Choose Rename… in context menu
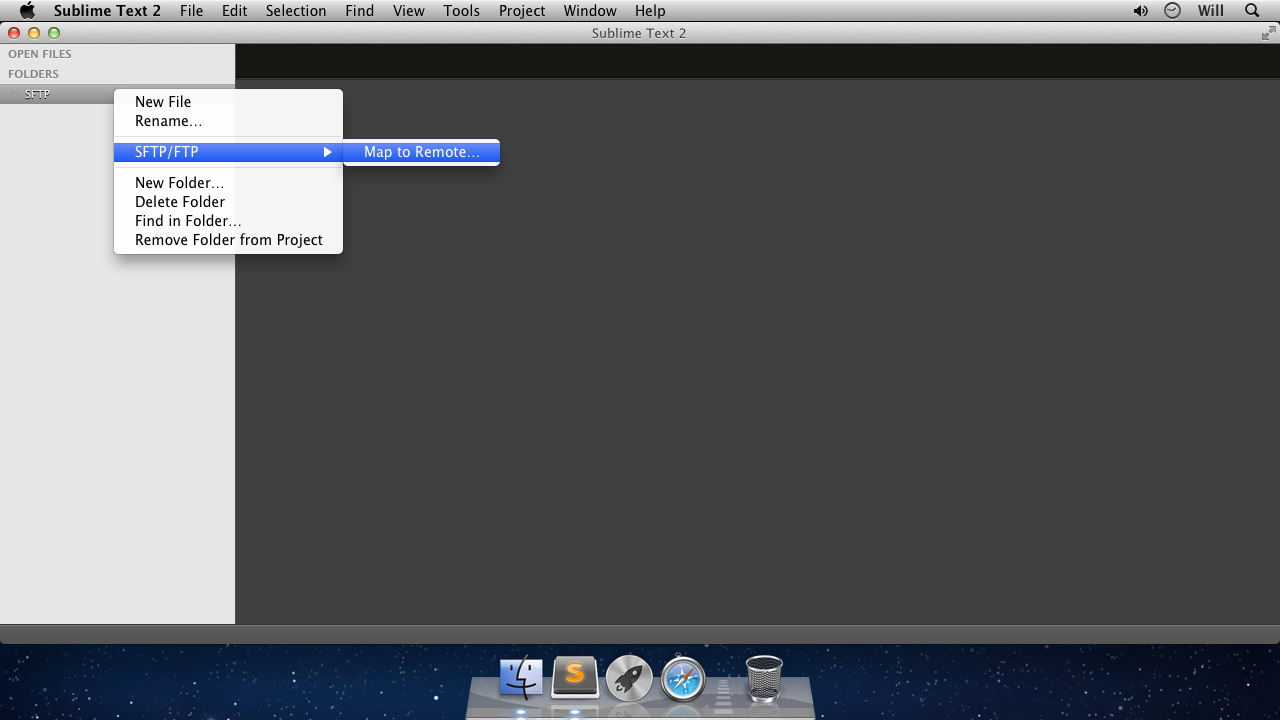 [x=228, y=121]
